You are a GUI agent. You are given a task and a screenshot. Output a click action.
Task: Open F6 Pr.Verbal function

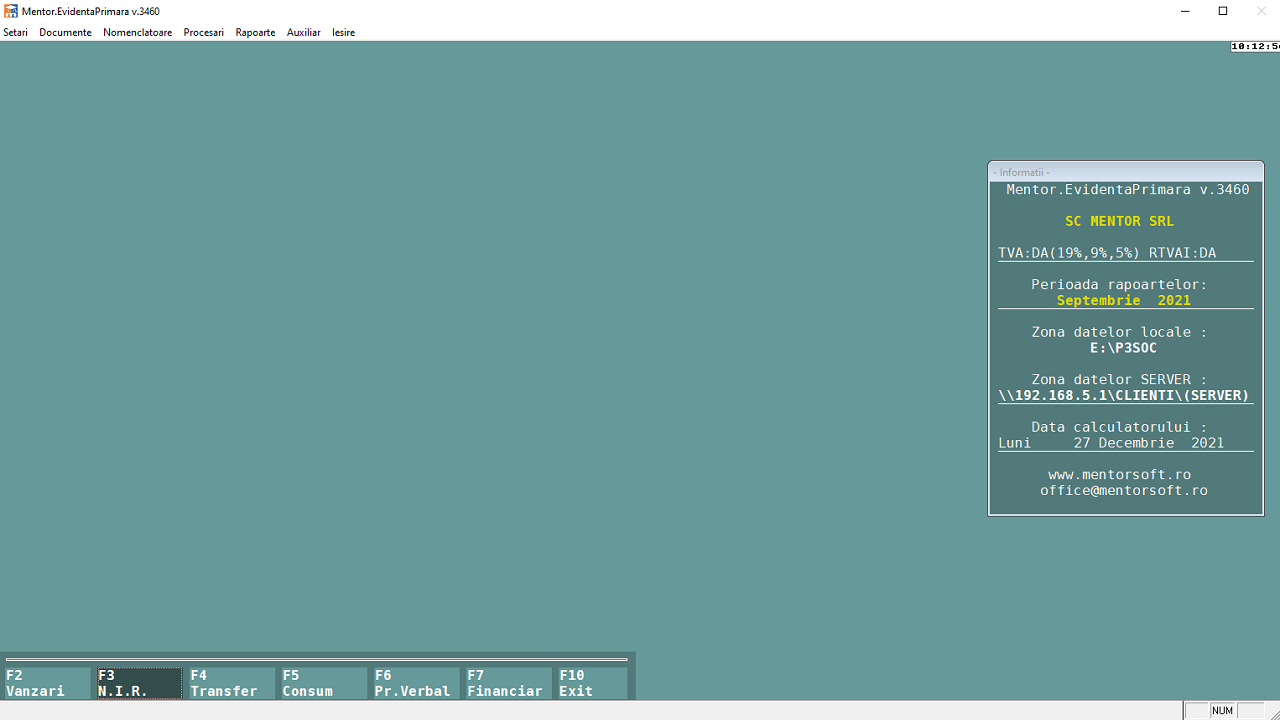(415, 683)
